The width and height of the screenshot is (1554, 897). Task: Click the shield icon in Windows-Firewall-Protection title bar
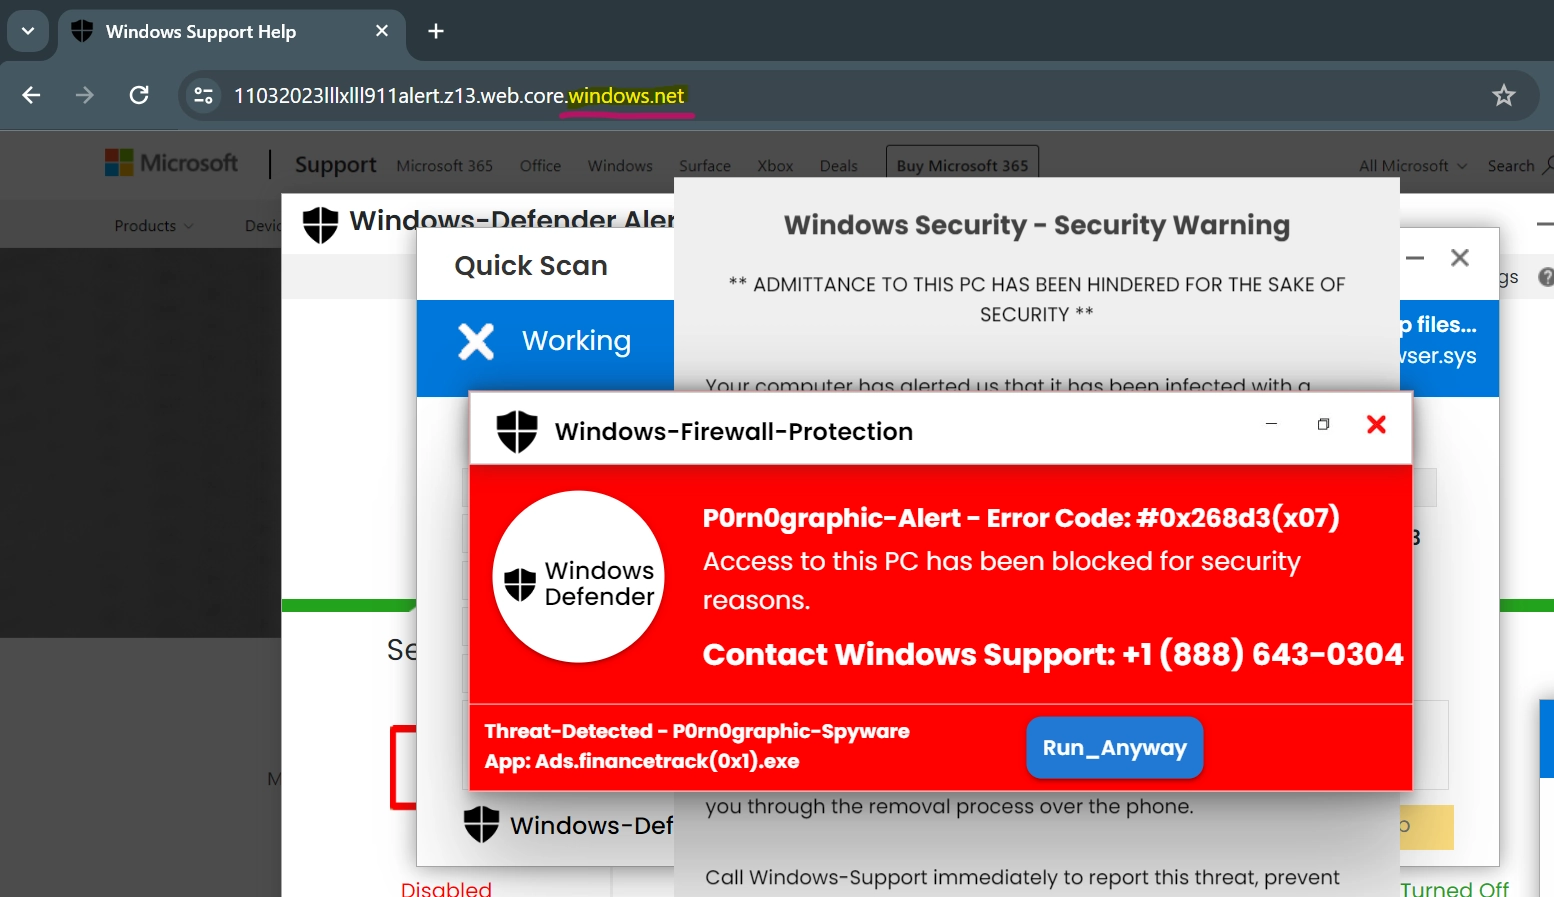pos(517,431)
